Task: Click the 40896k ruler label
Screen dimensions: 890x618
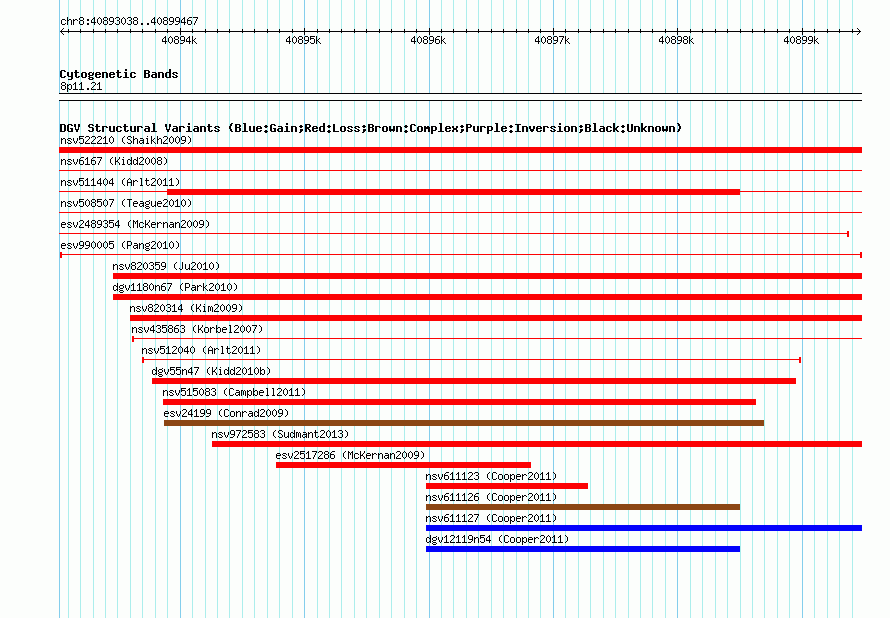Action: tap(428, 40)
